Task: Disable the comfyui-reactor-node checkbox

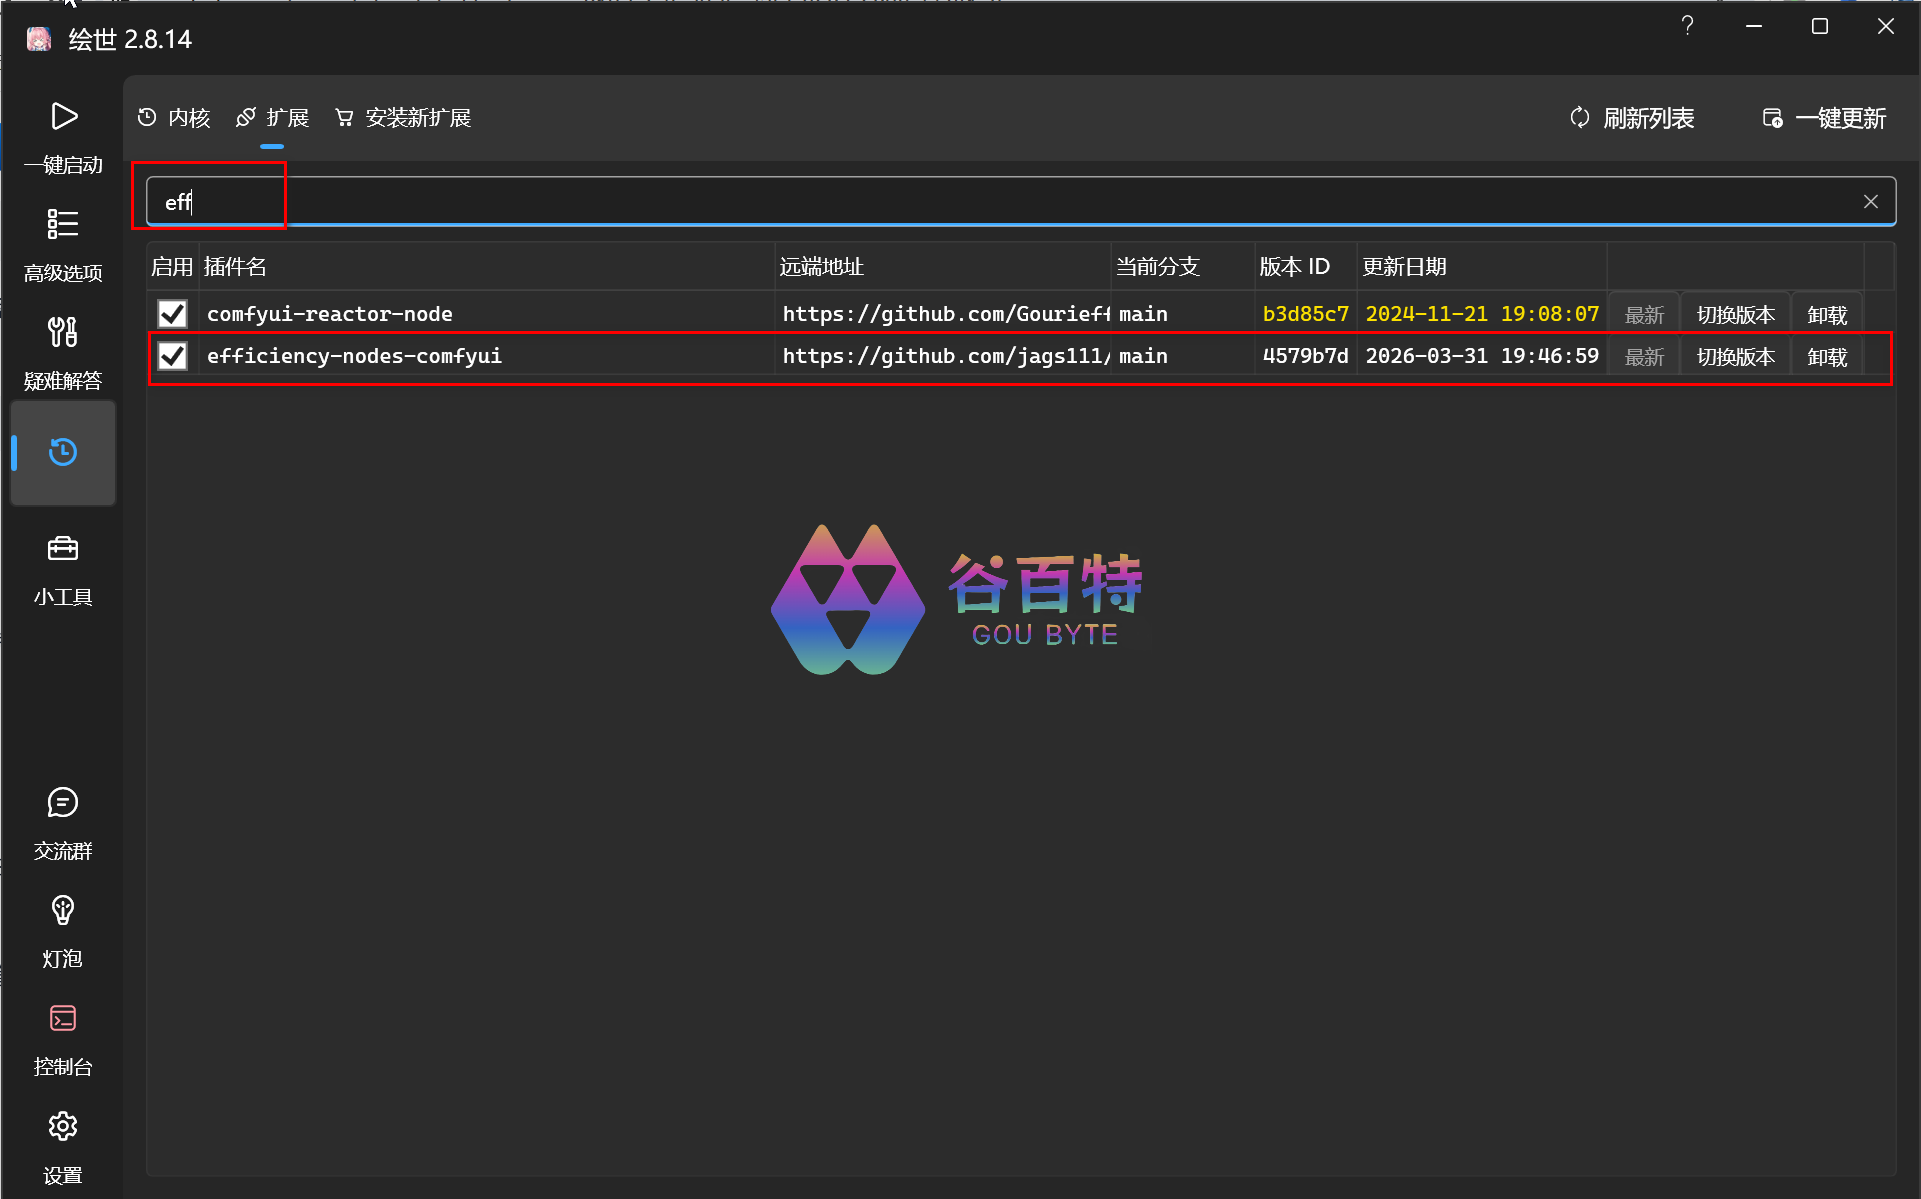Action: 173,314
